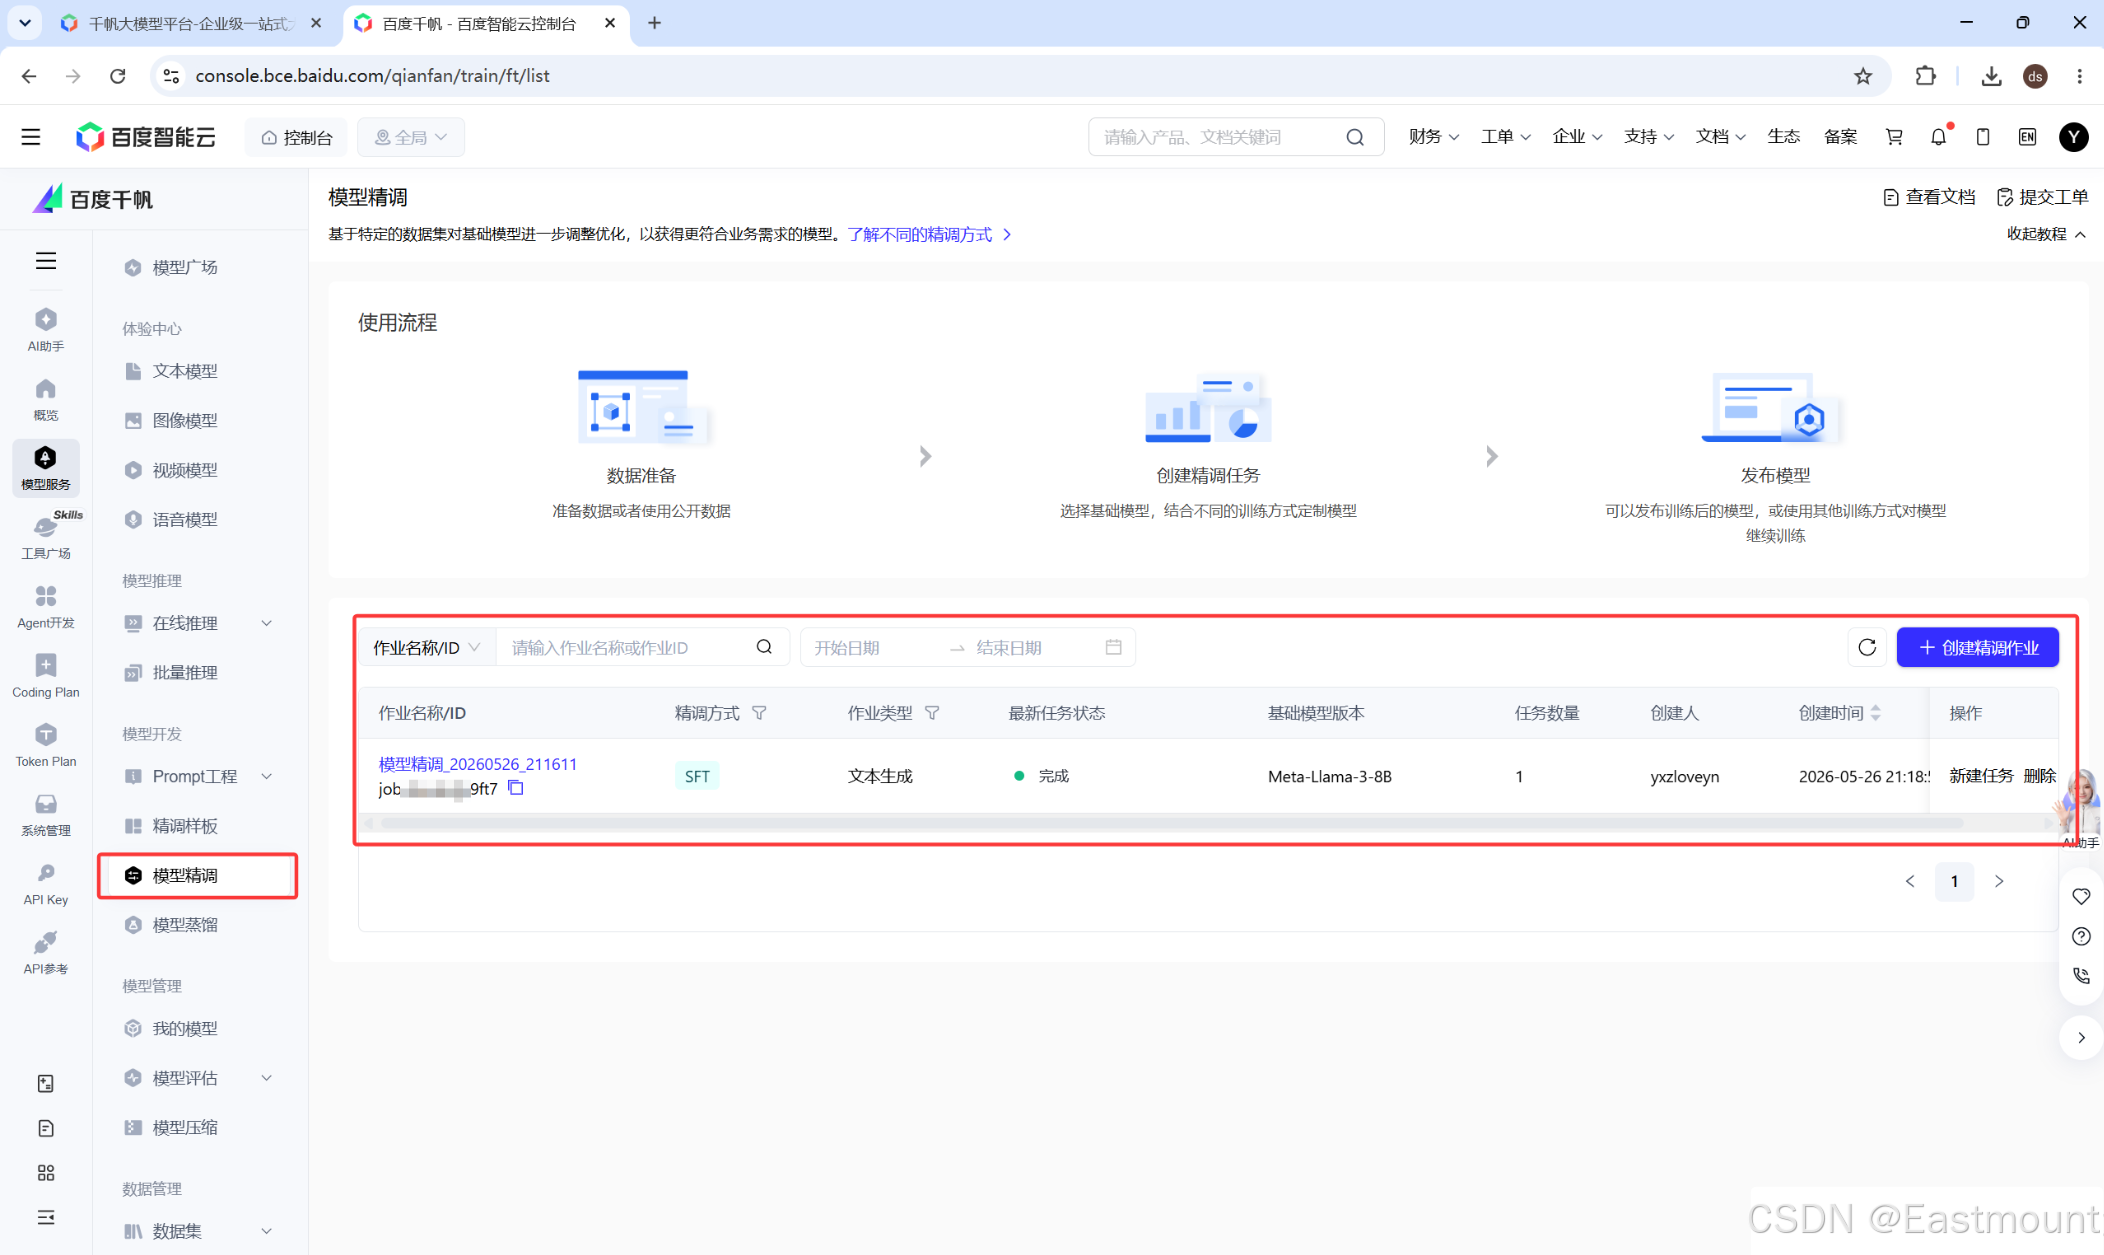Open the 企业 top menu
Image resolution: width=2104 pixels, height=1255 pixels.
[1577, 137]
